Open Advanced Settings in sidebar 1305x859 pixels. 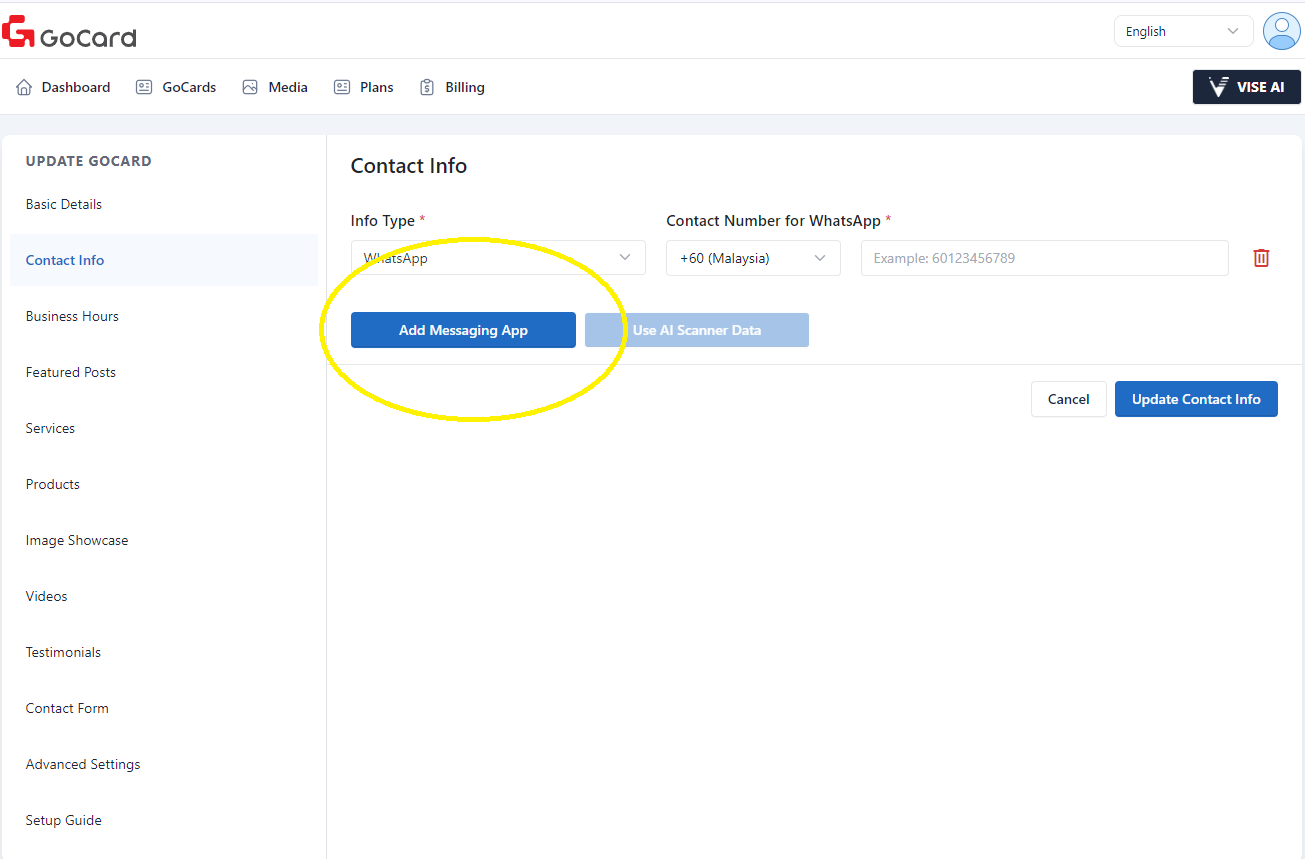[x=83, y=764]
